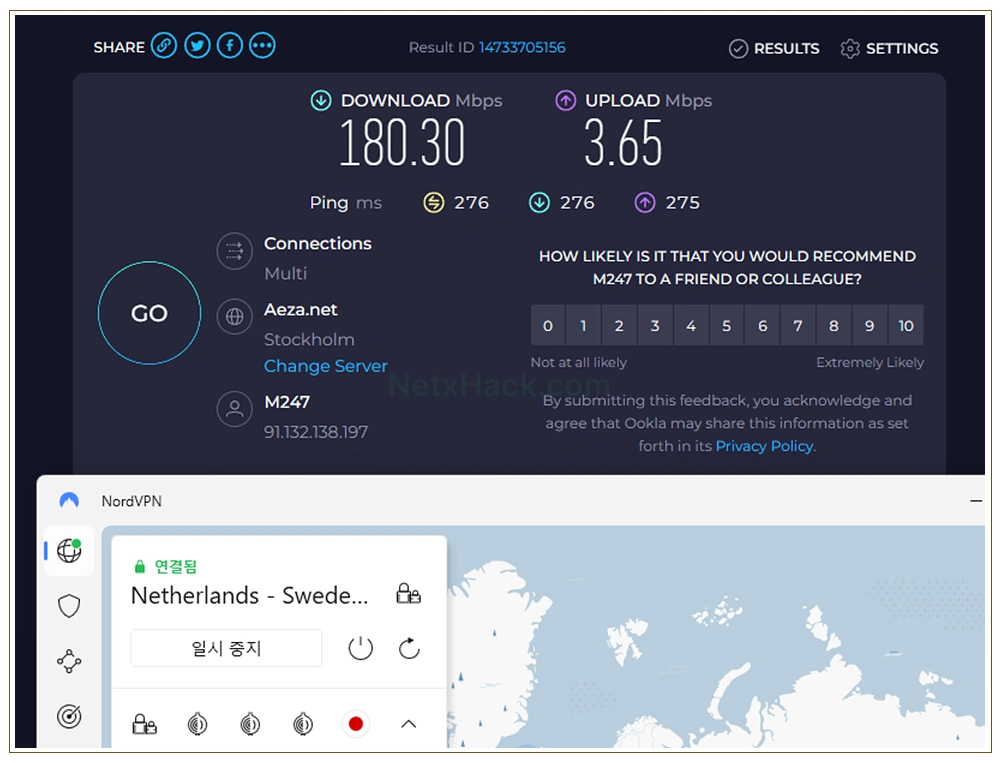This screenshot has height=763, width=1000.
Task: Select rating 2 for recommendation
Action: click(619, 325)
